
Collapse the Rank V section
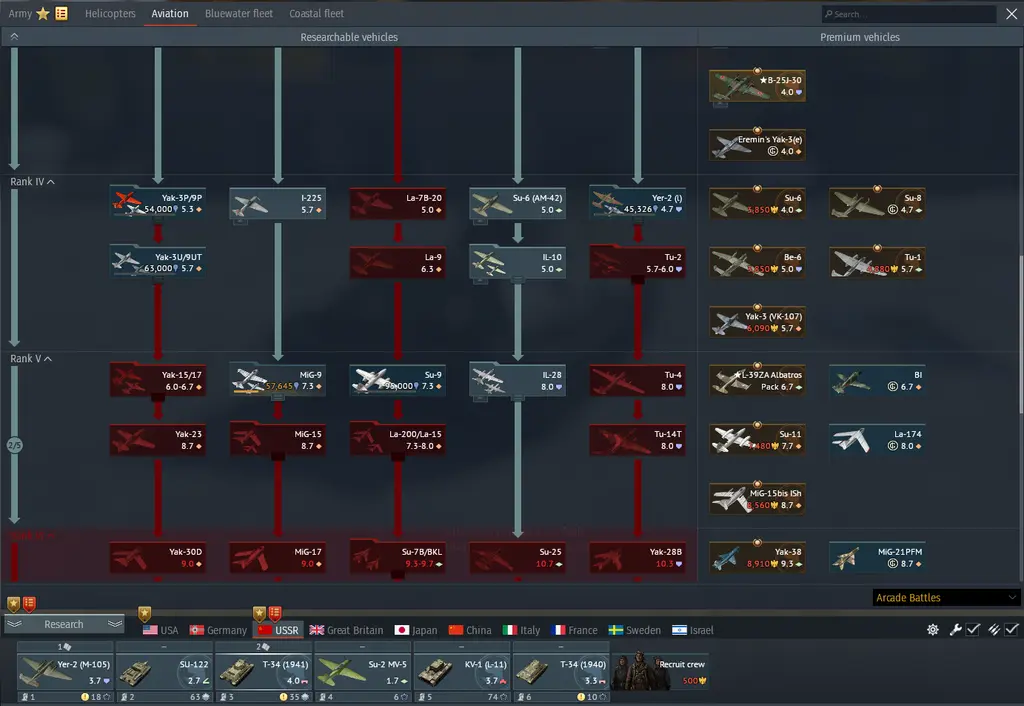(31, 359)
